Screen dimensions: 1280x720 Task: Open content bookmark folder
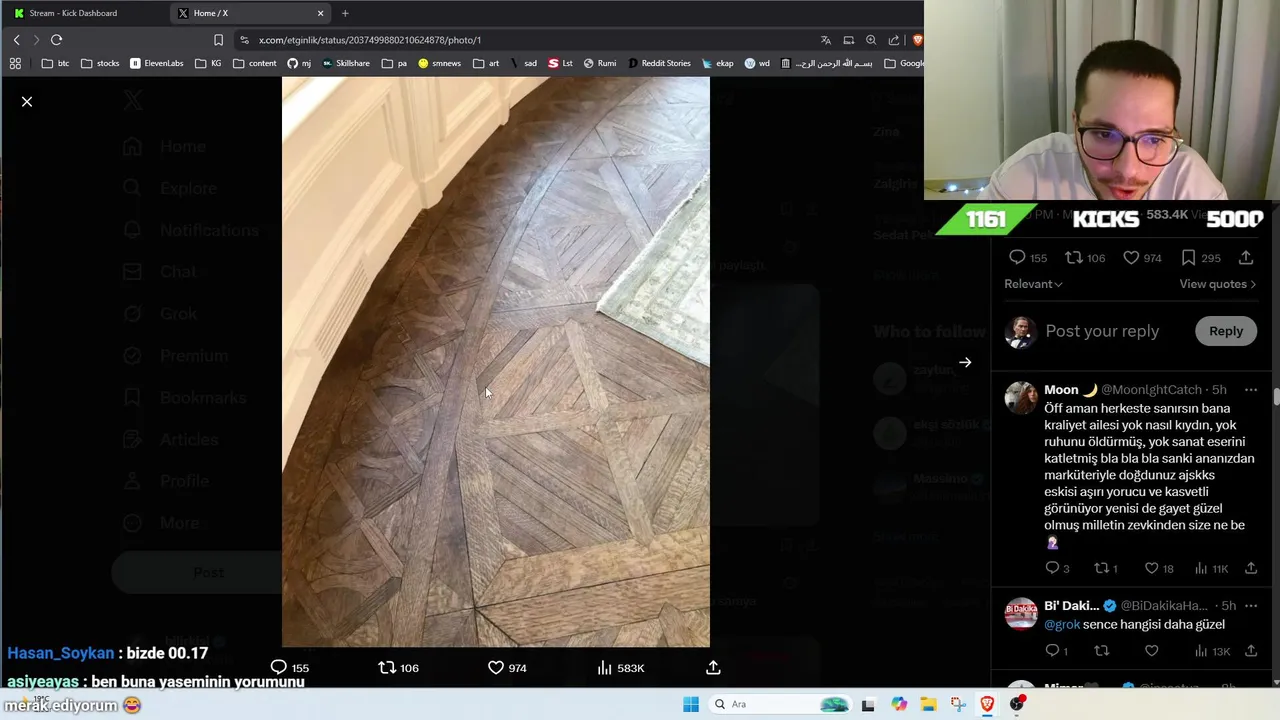coord(255,63)
